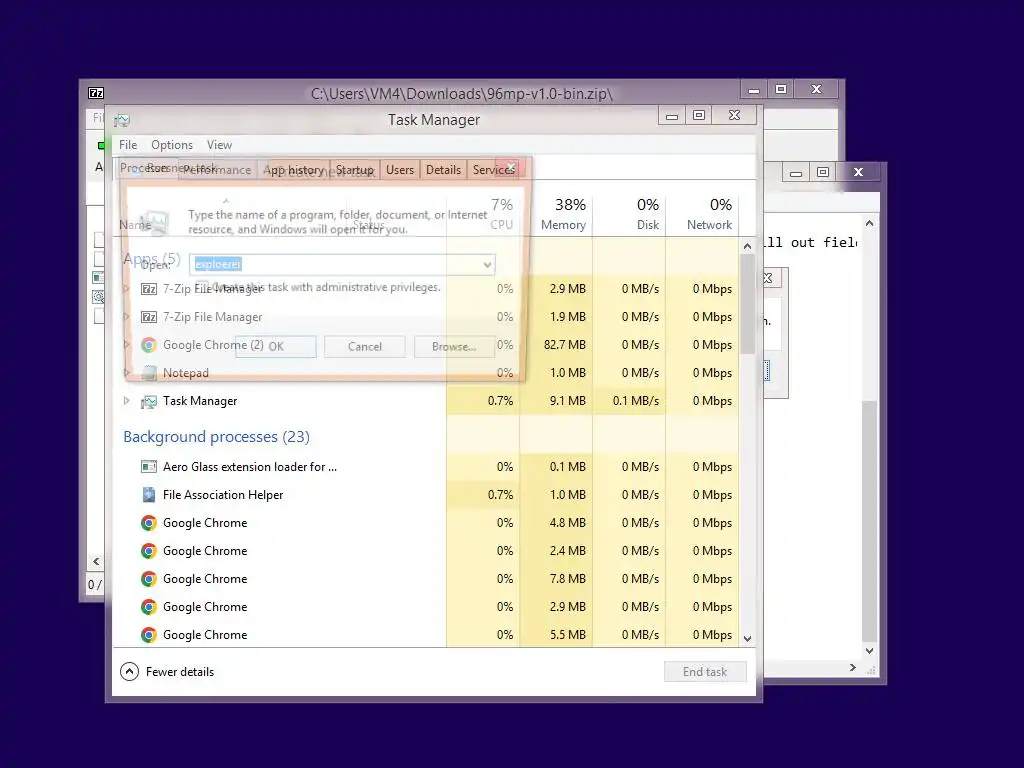Click process list scroll-down arrow in Task Manager
This screenshot has width=1024, height=768.
coord(748,639)
